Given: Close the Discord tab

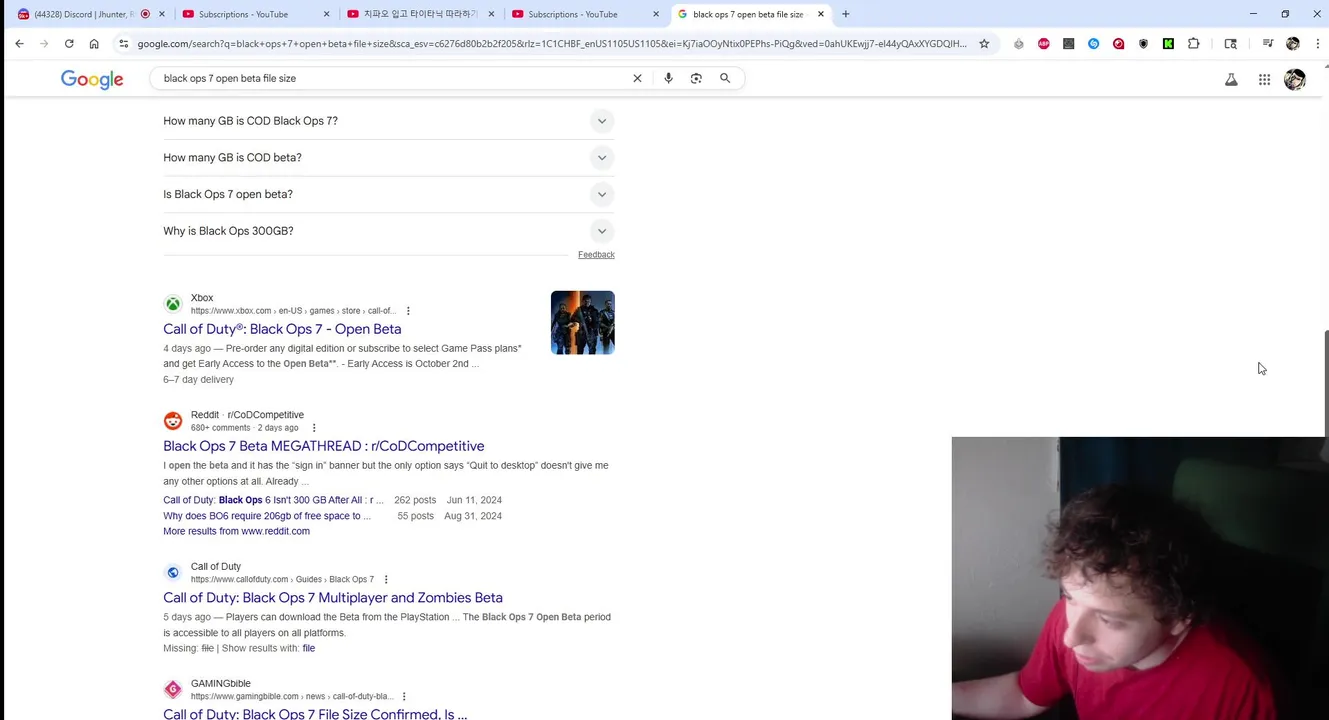Looking at the screenshot, I should coord(162,14).
